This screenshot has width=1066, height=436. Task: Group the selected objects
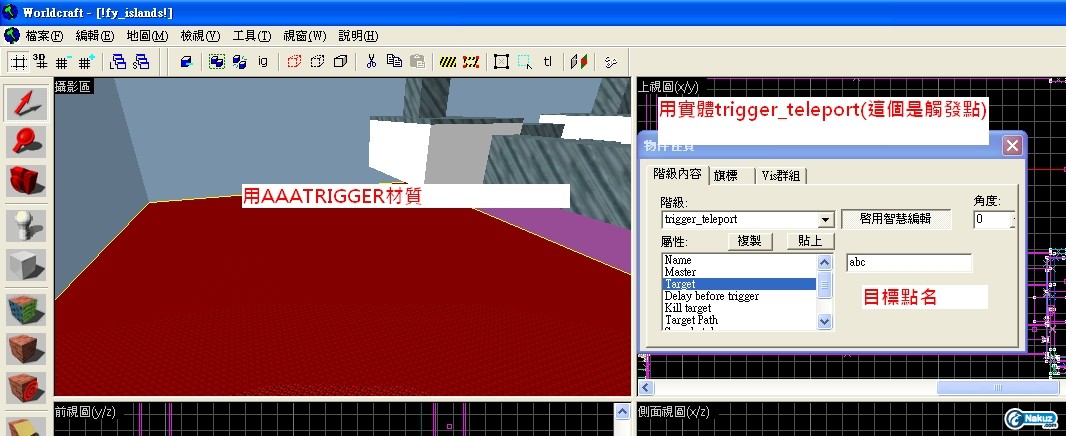pyautogui.click(x=217, y=63)
